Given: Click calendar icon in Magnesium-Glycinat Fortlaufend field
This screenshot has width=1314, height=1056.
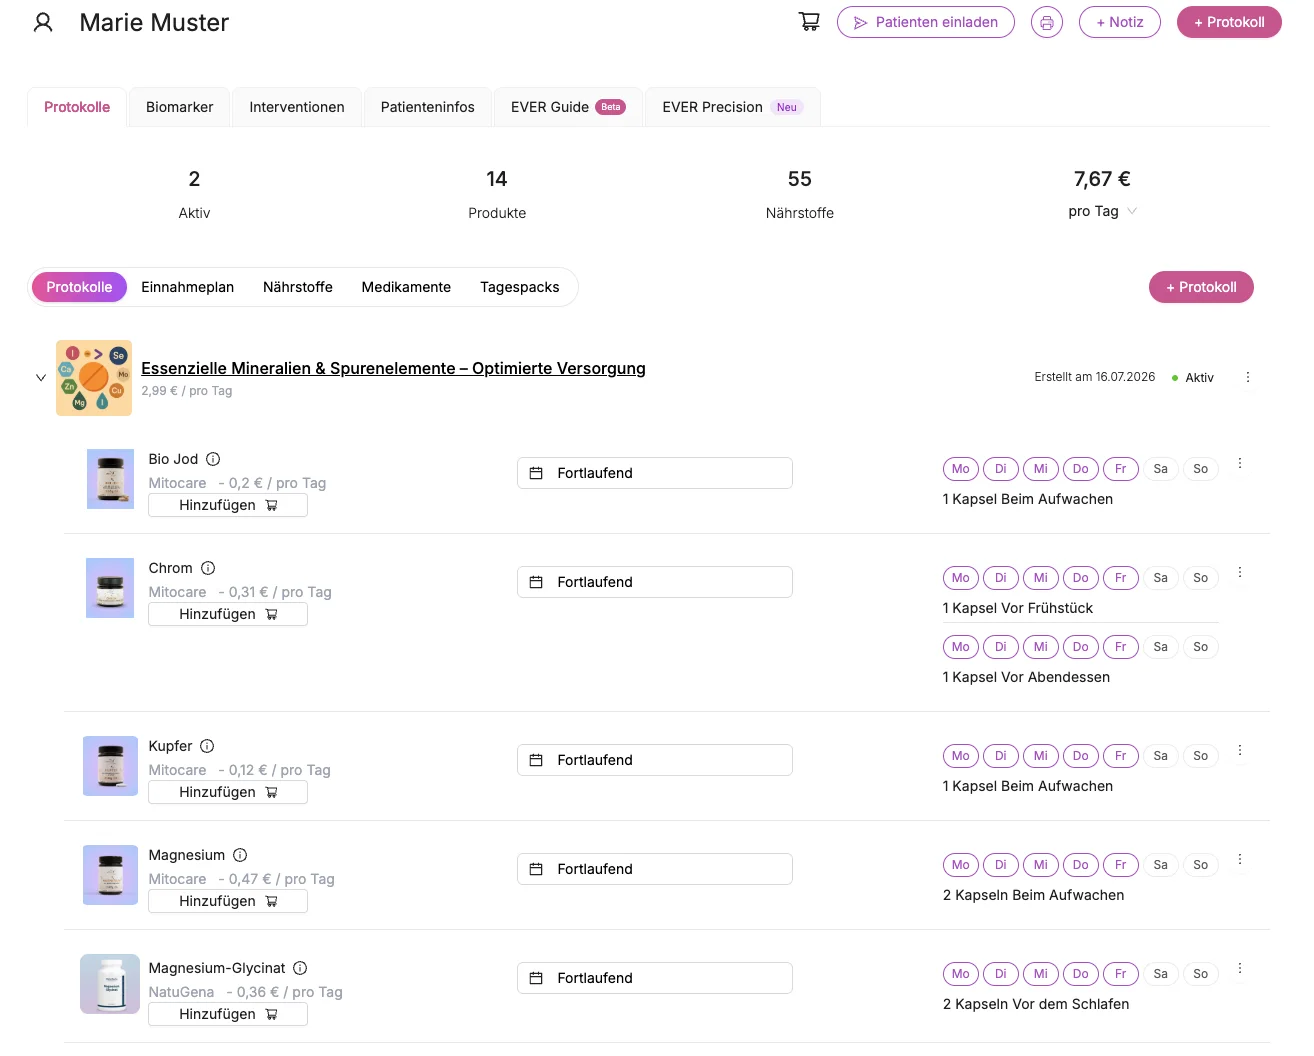Looking at the screenshot, I should pos(536,978).
